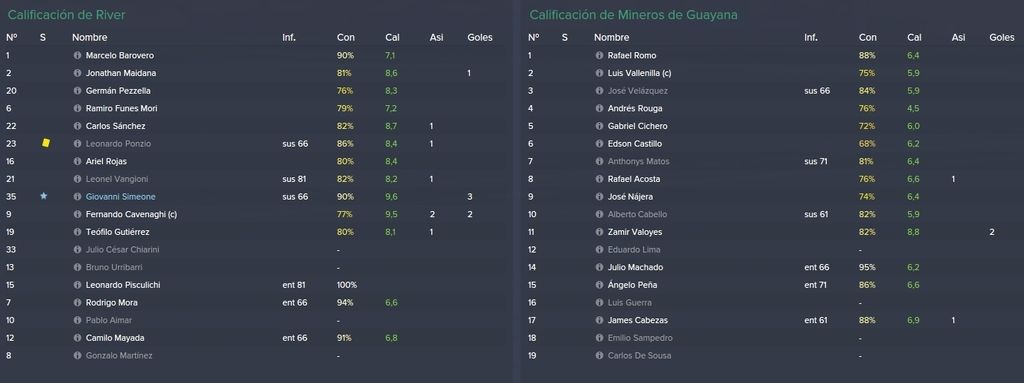The image size is (1024, 383).
Task: Click star icon on Giovanni Simeone row
Action: pyautogui.click(x=44, y=196)
